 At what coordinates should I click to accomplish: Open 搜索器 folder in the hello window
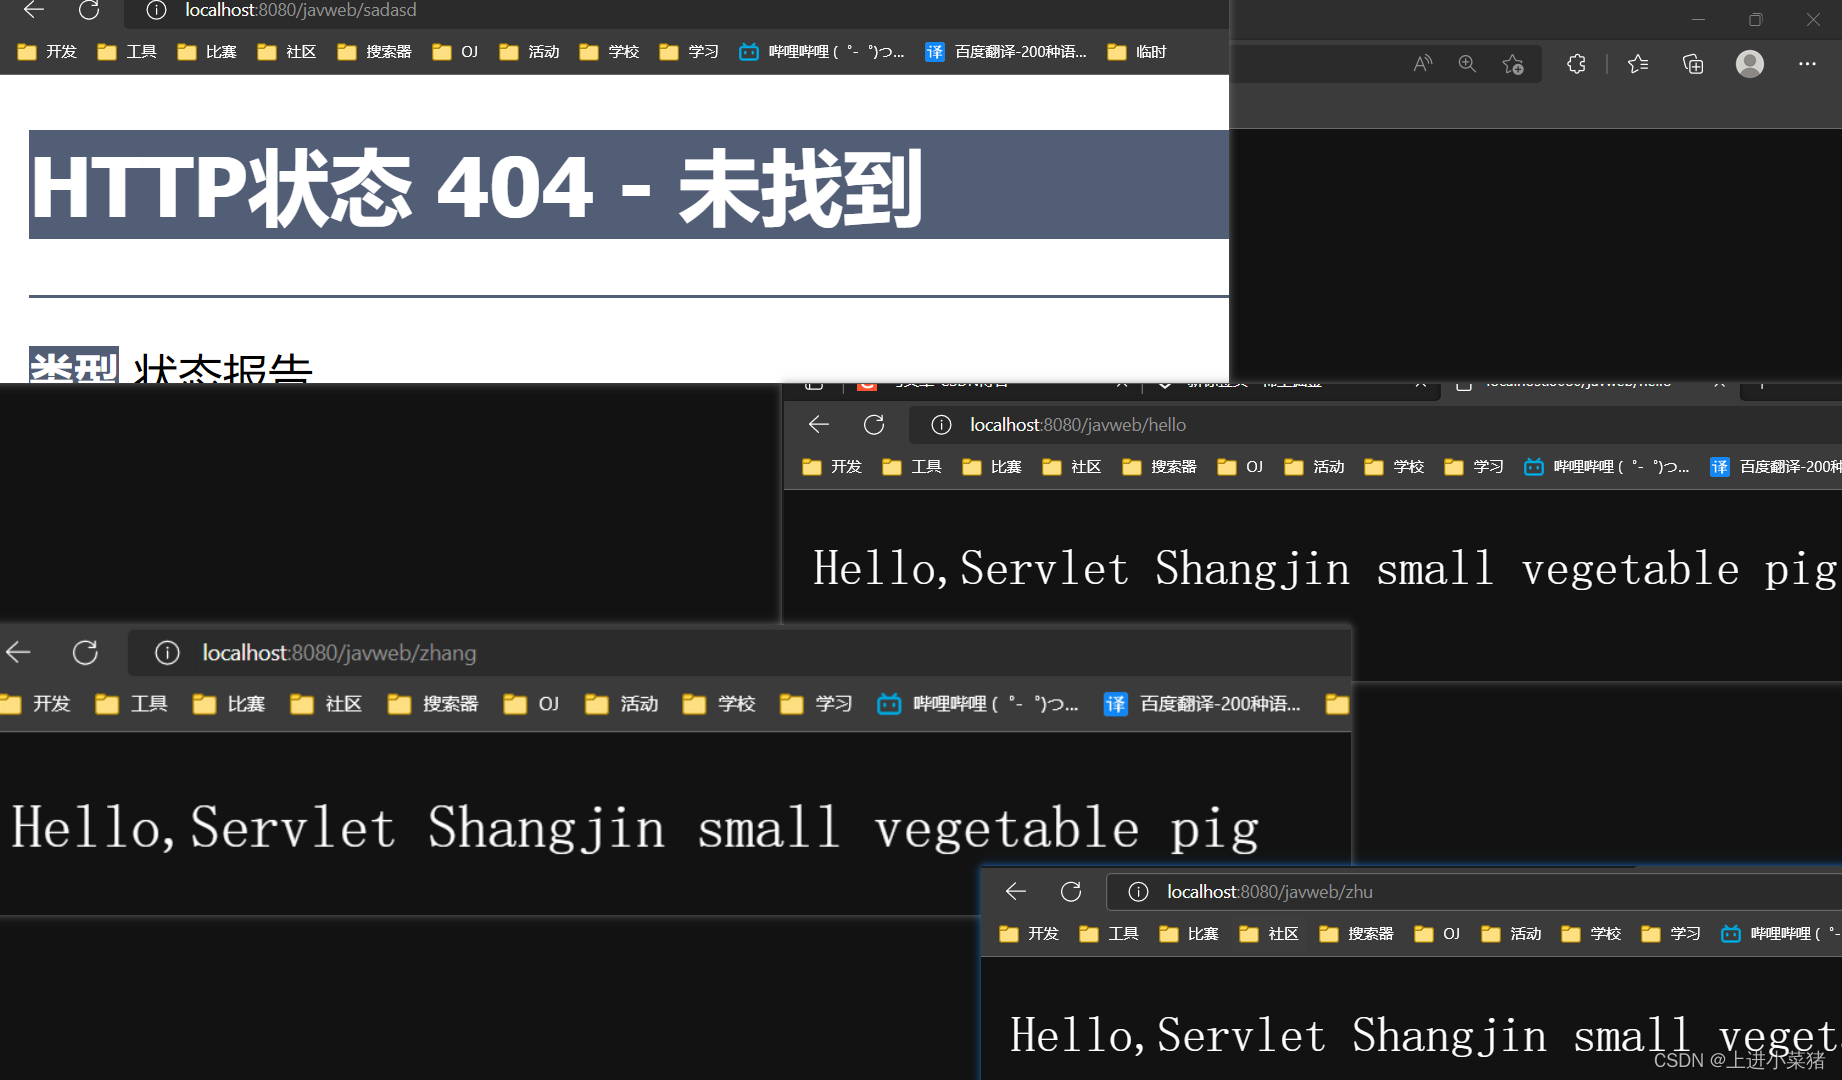pos(1160,467)
